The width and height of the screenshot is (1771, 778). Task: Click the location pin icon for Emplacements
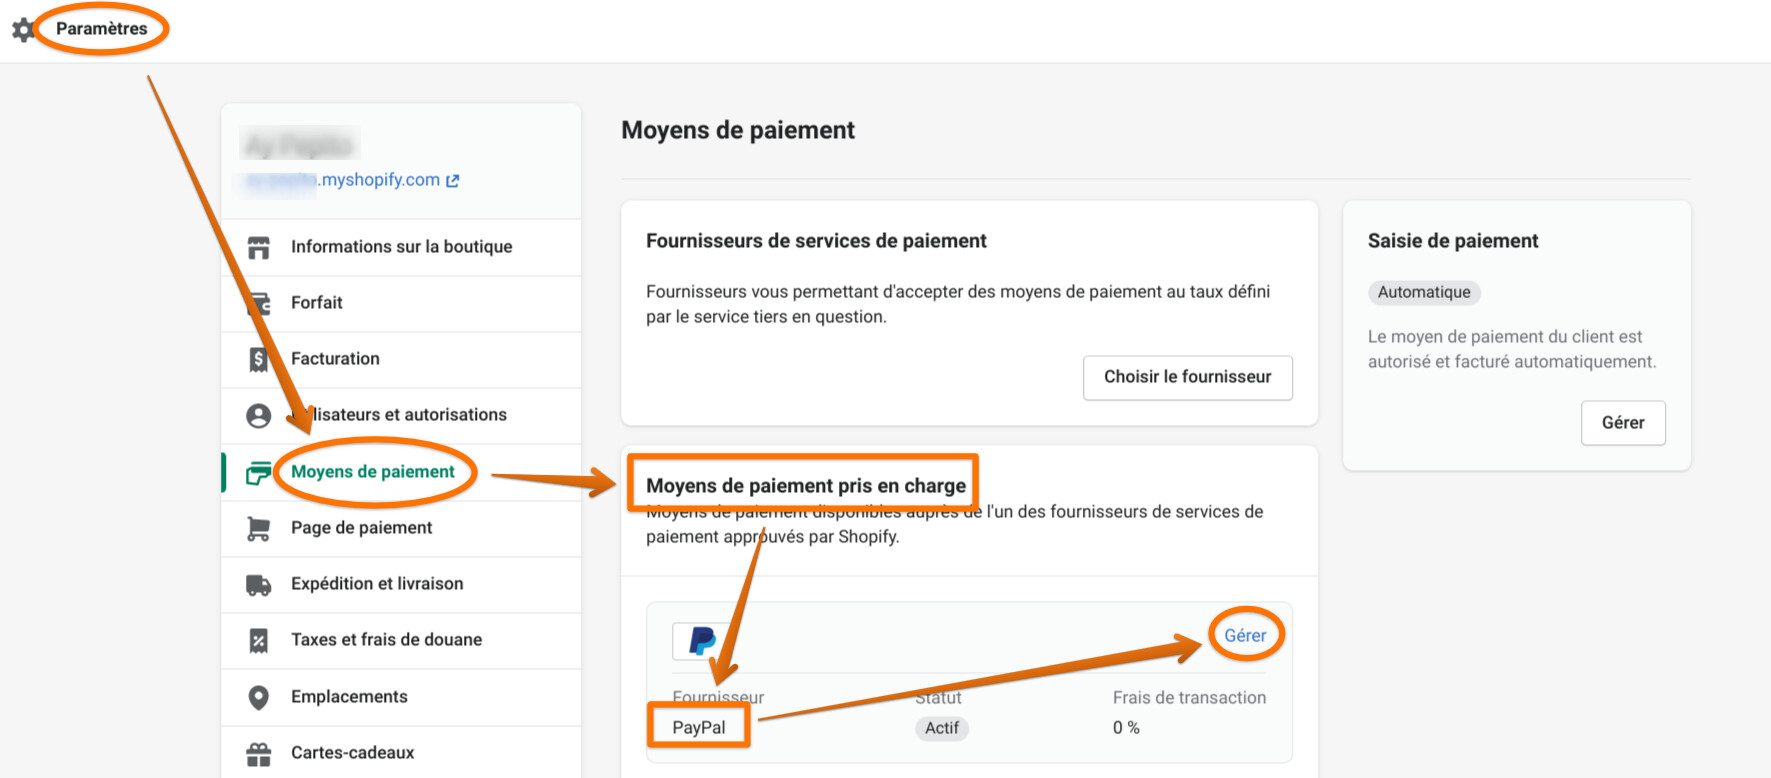point(259,697)
